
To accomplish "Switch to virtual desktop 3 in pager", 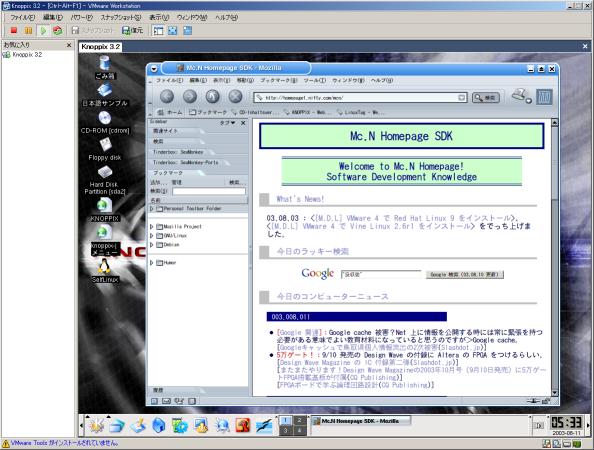I will (x=286, y=430).
